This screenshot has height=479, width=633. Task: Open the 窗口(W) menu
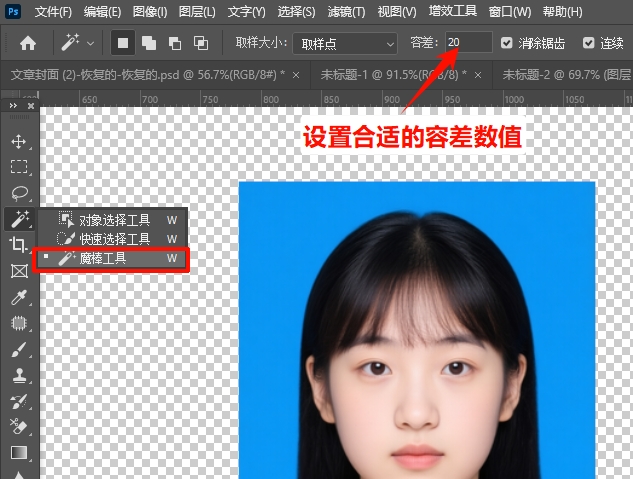click(x=509, y=12)
